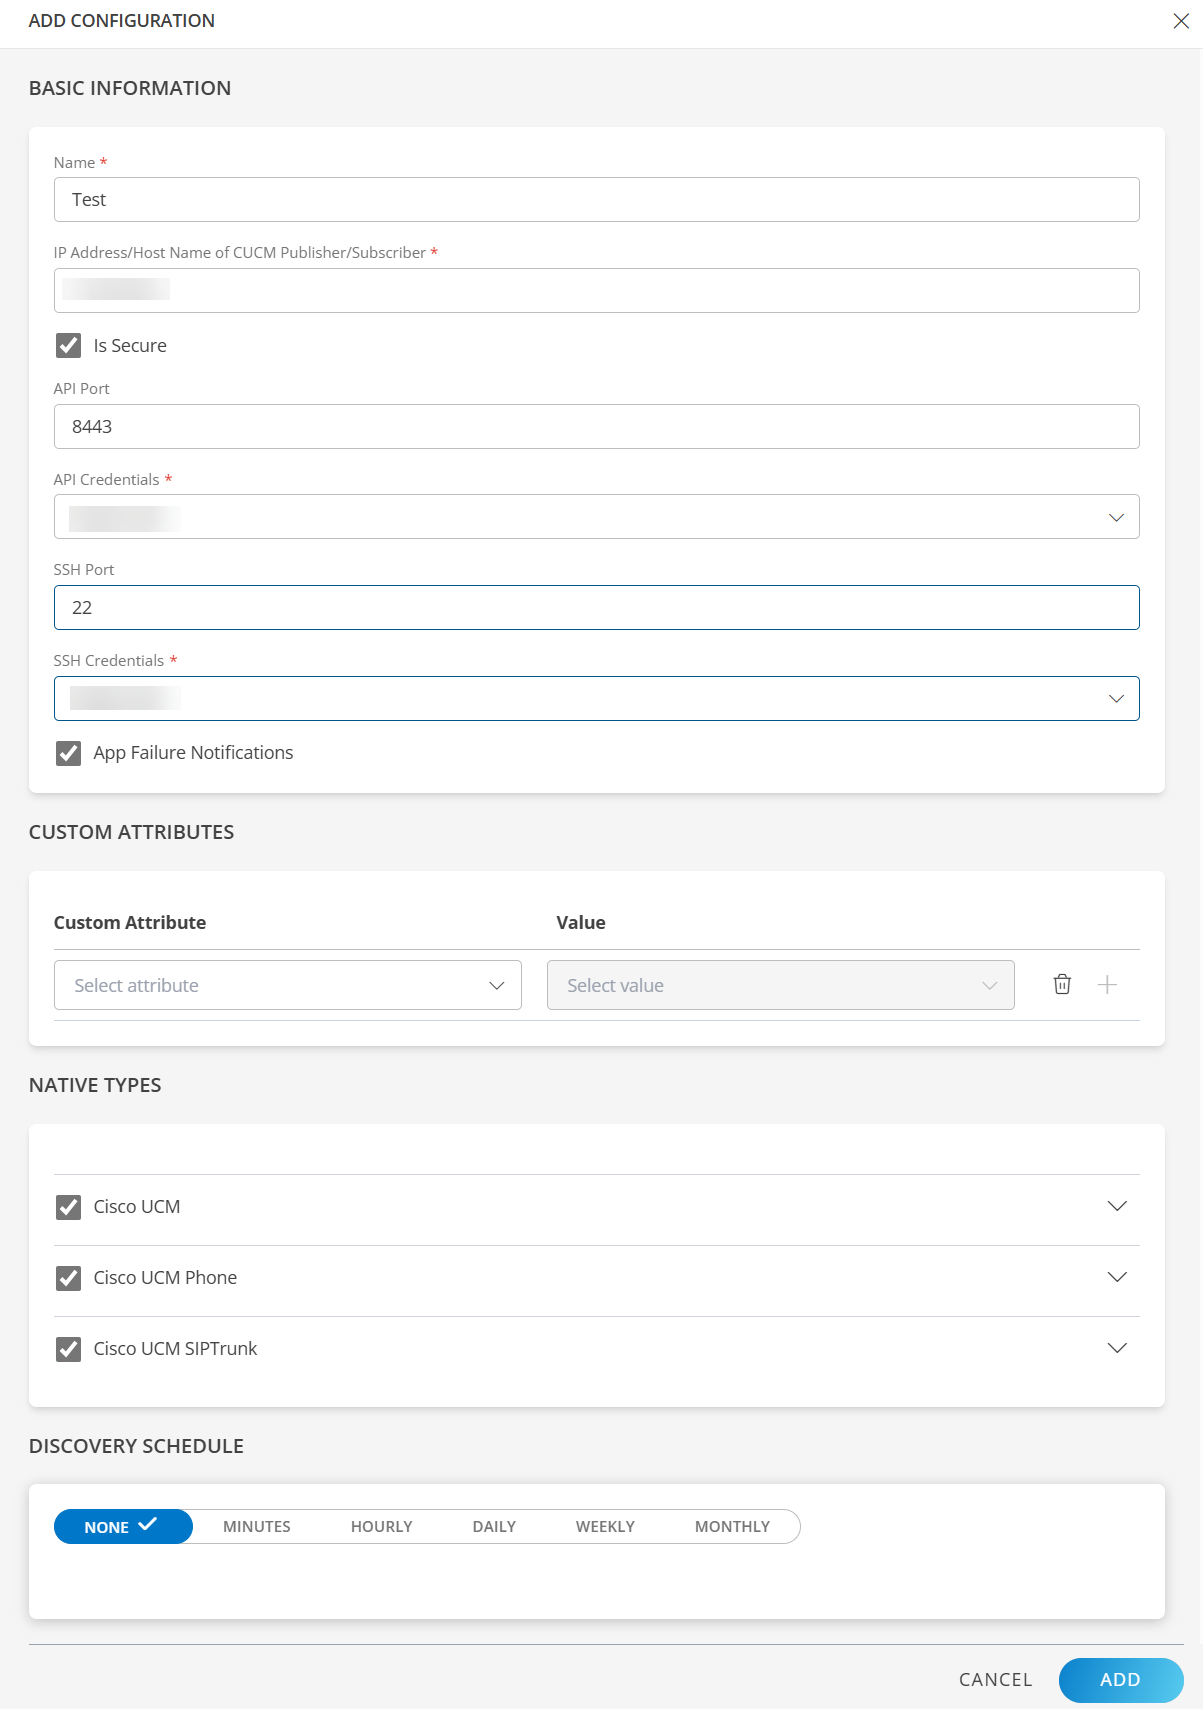1203x1709 pixels.
Task: Expand the Cisco UCM Phone section
Action: tap(1117, 1278)
